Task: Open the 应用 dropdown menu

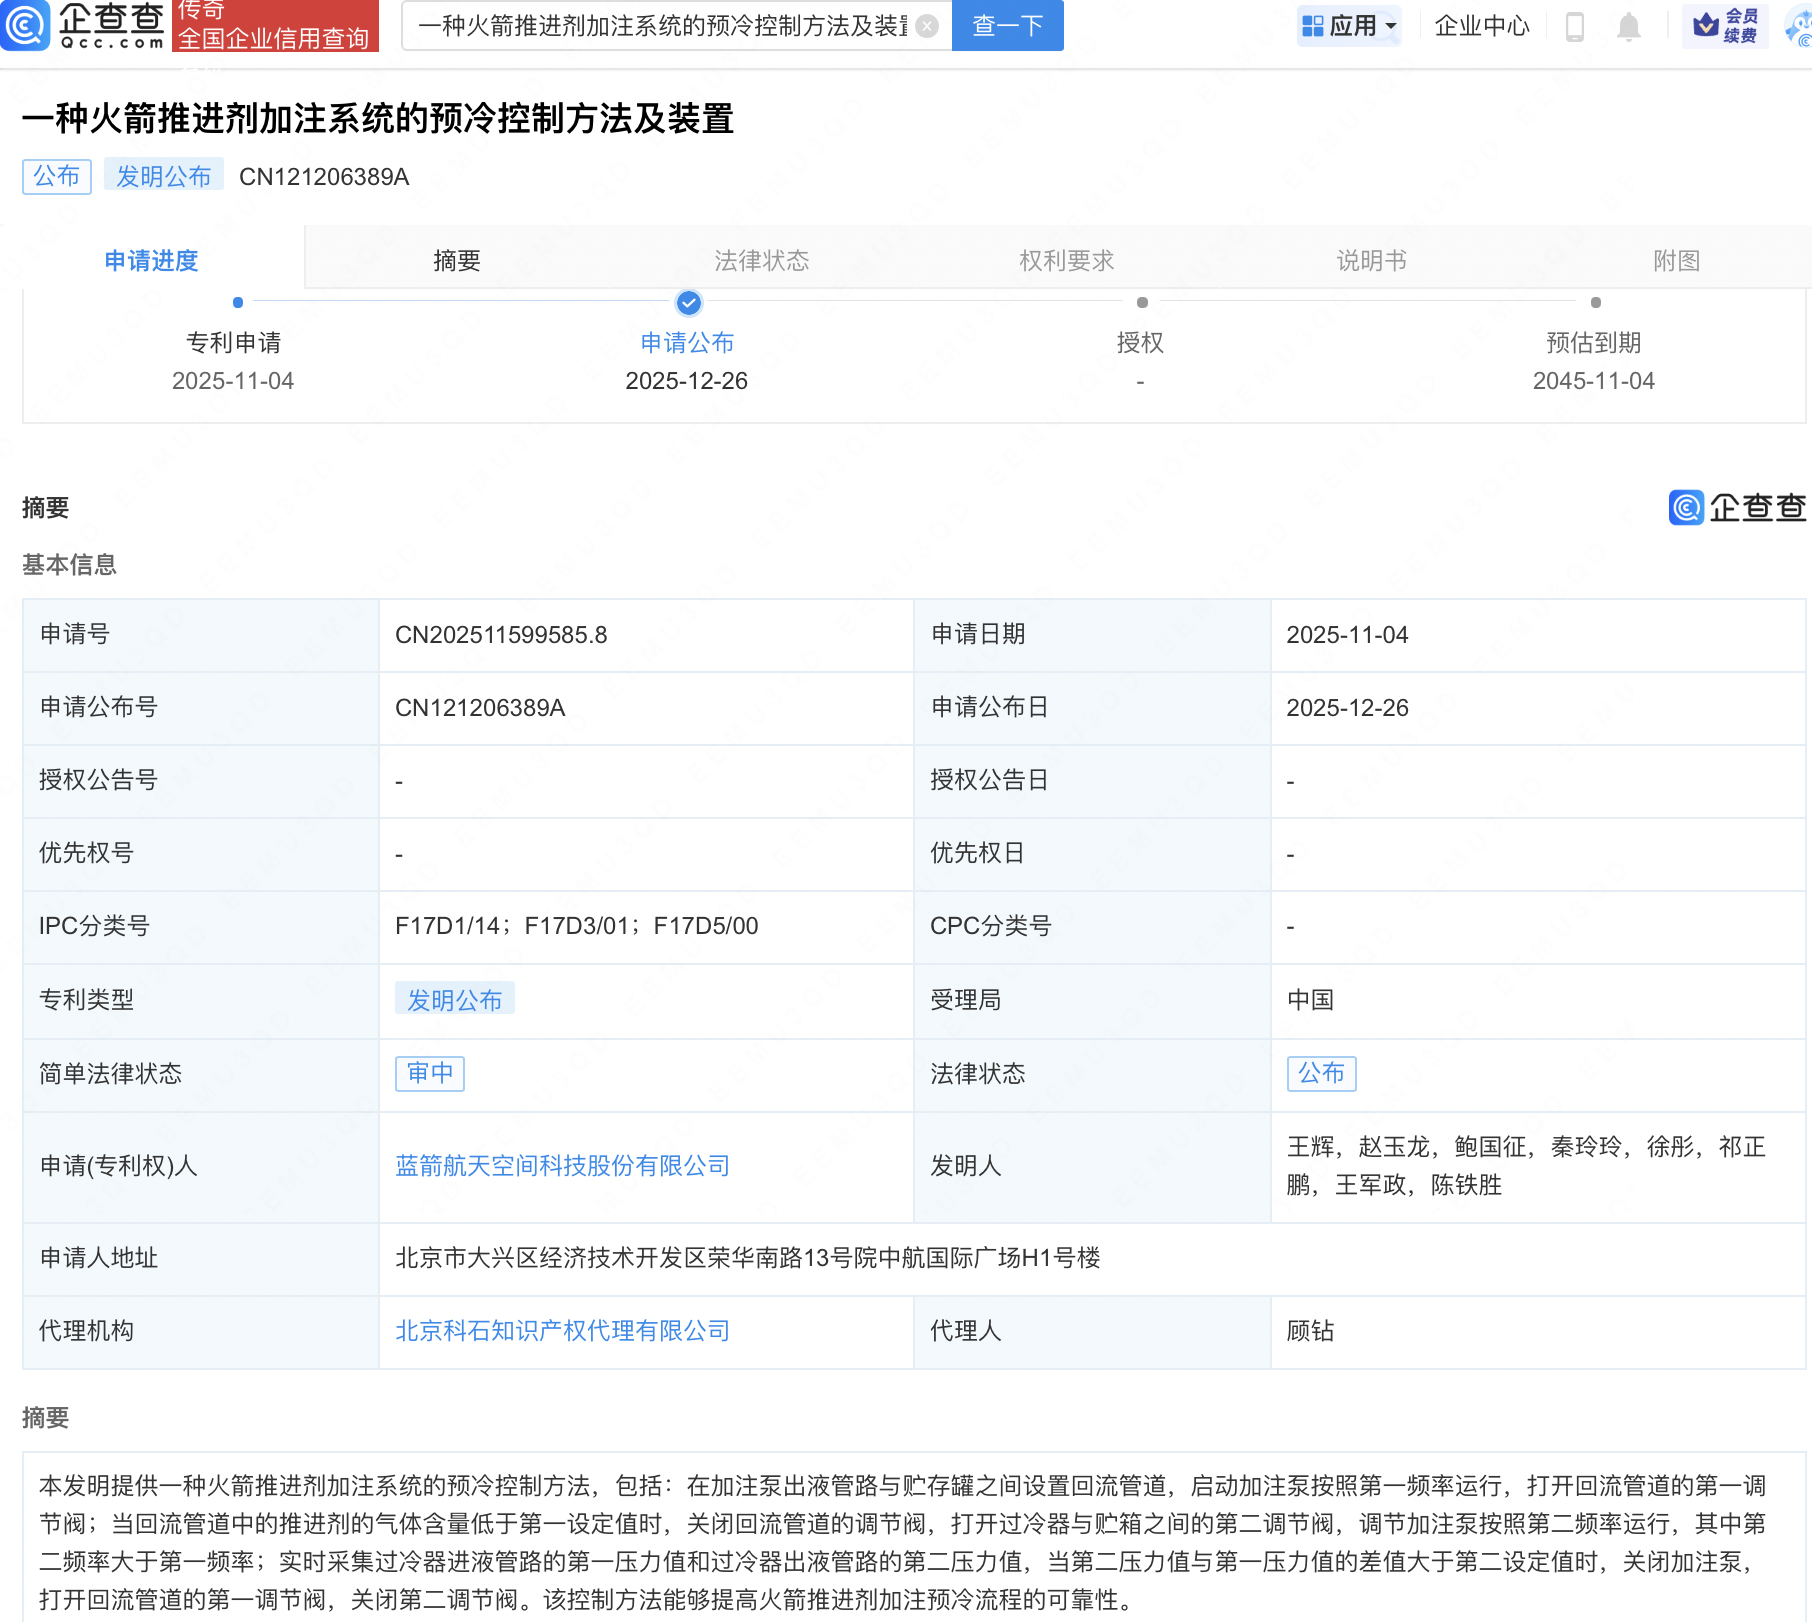Action: pyautogui.click(x=1349, y=26)
